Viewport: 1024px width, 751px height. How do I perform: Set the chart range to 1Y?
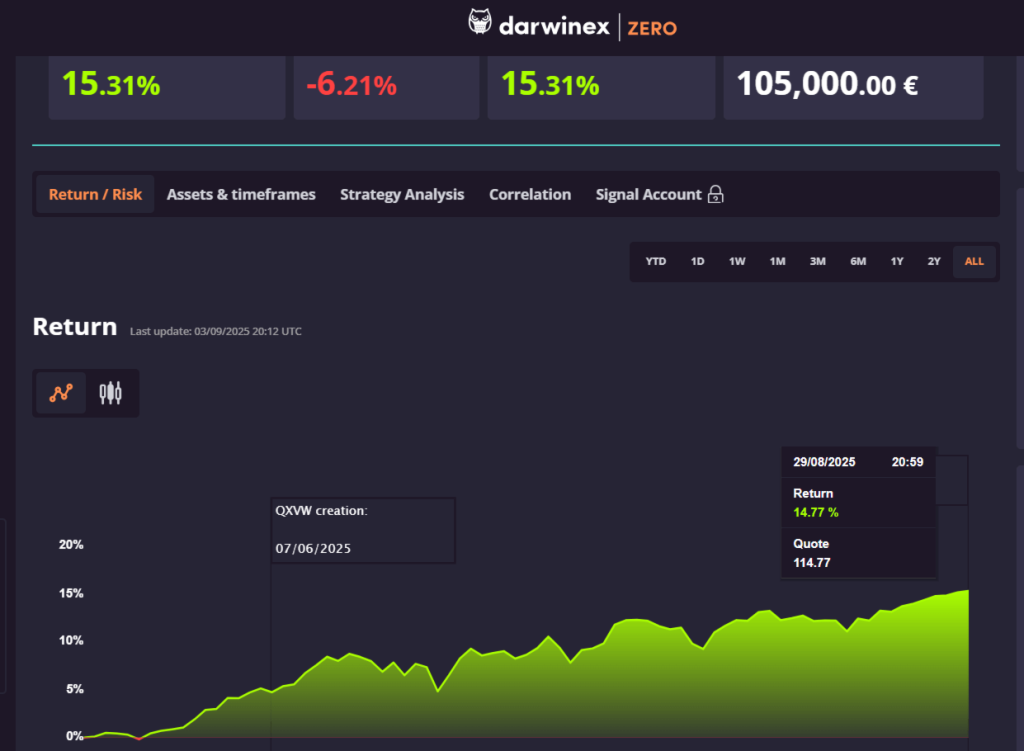coord(897,261)
